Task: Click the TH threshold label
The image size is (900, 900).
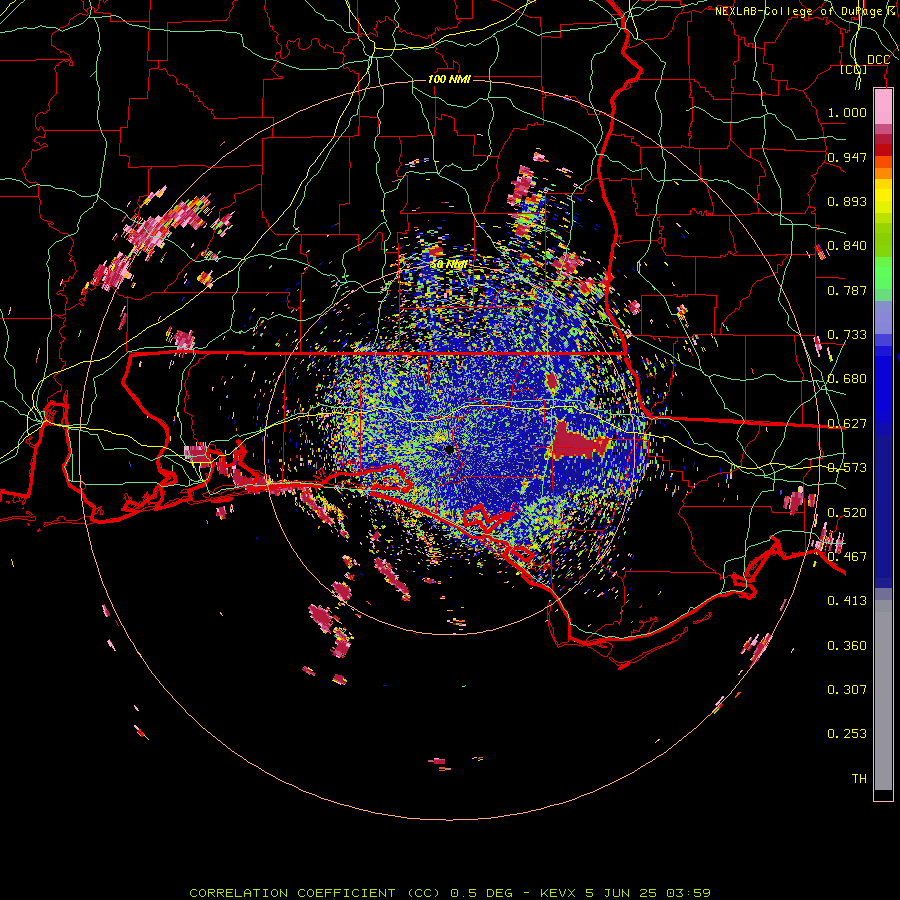Action: pyautogui.click(x=859, y=779)
